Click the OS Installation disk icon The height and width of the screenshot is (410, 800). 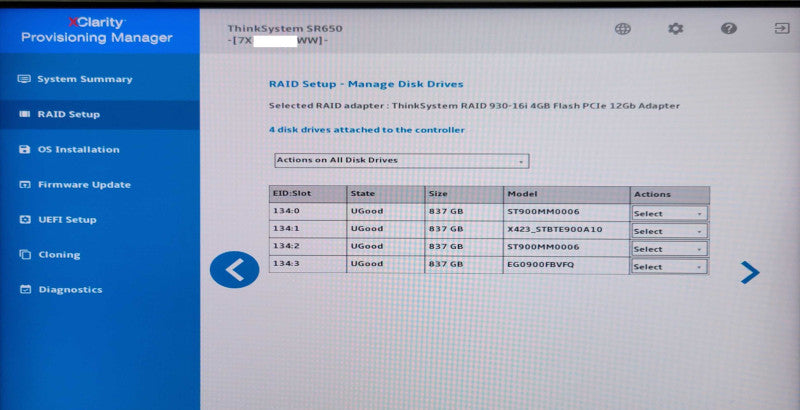24,149
